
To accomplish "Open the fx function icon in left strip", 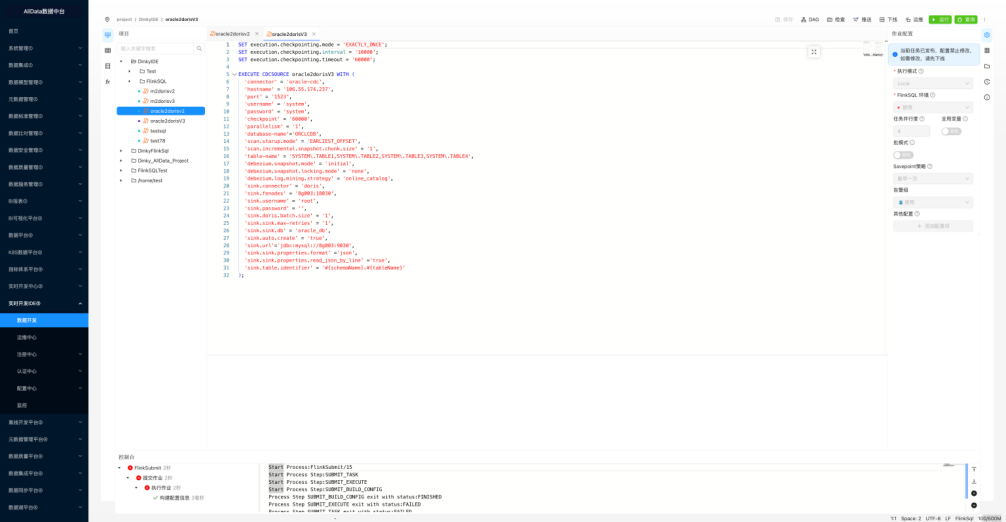I will [x=108, y=81].
